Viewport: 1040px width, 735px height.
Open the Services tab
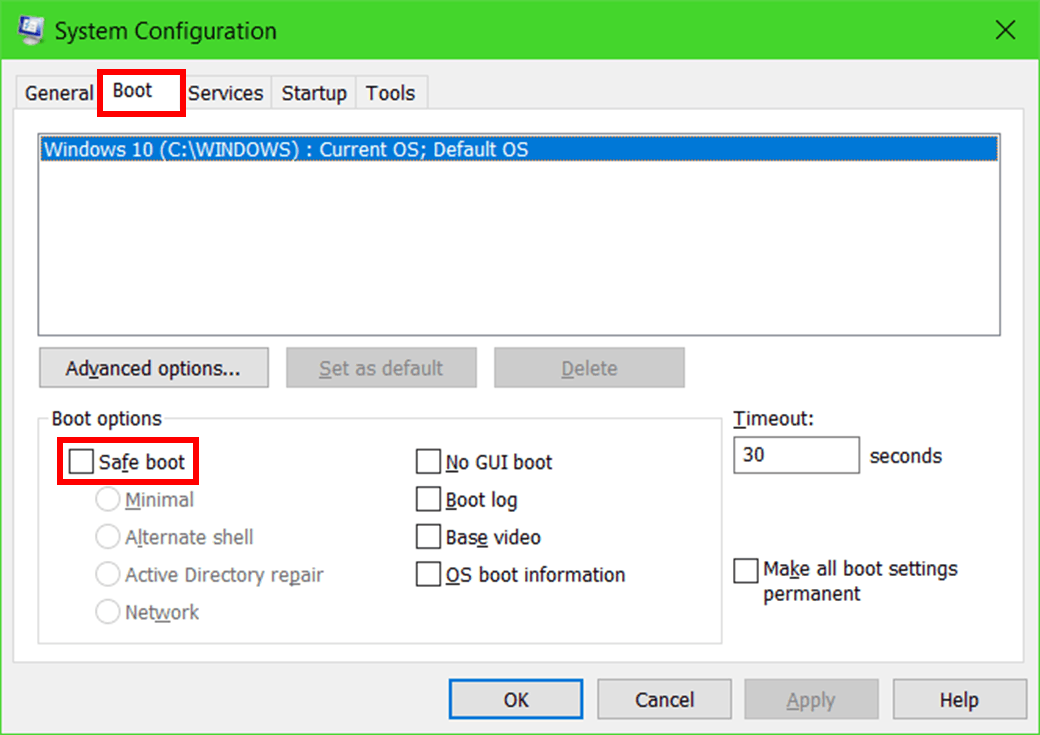226,92
